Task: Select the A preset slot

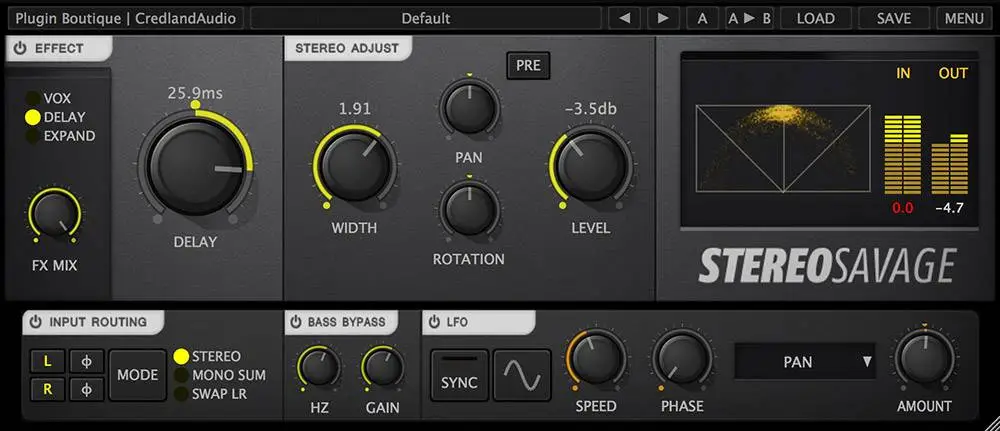Action: coord(702,18)
